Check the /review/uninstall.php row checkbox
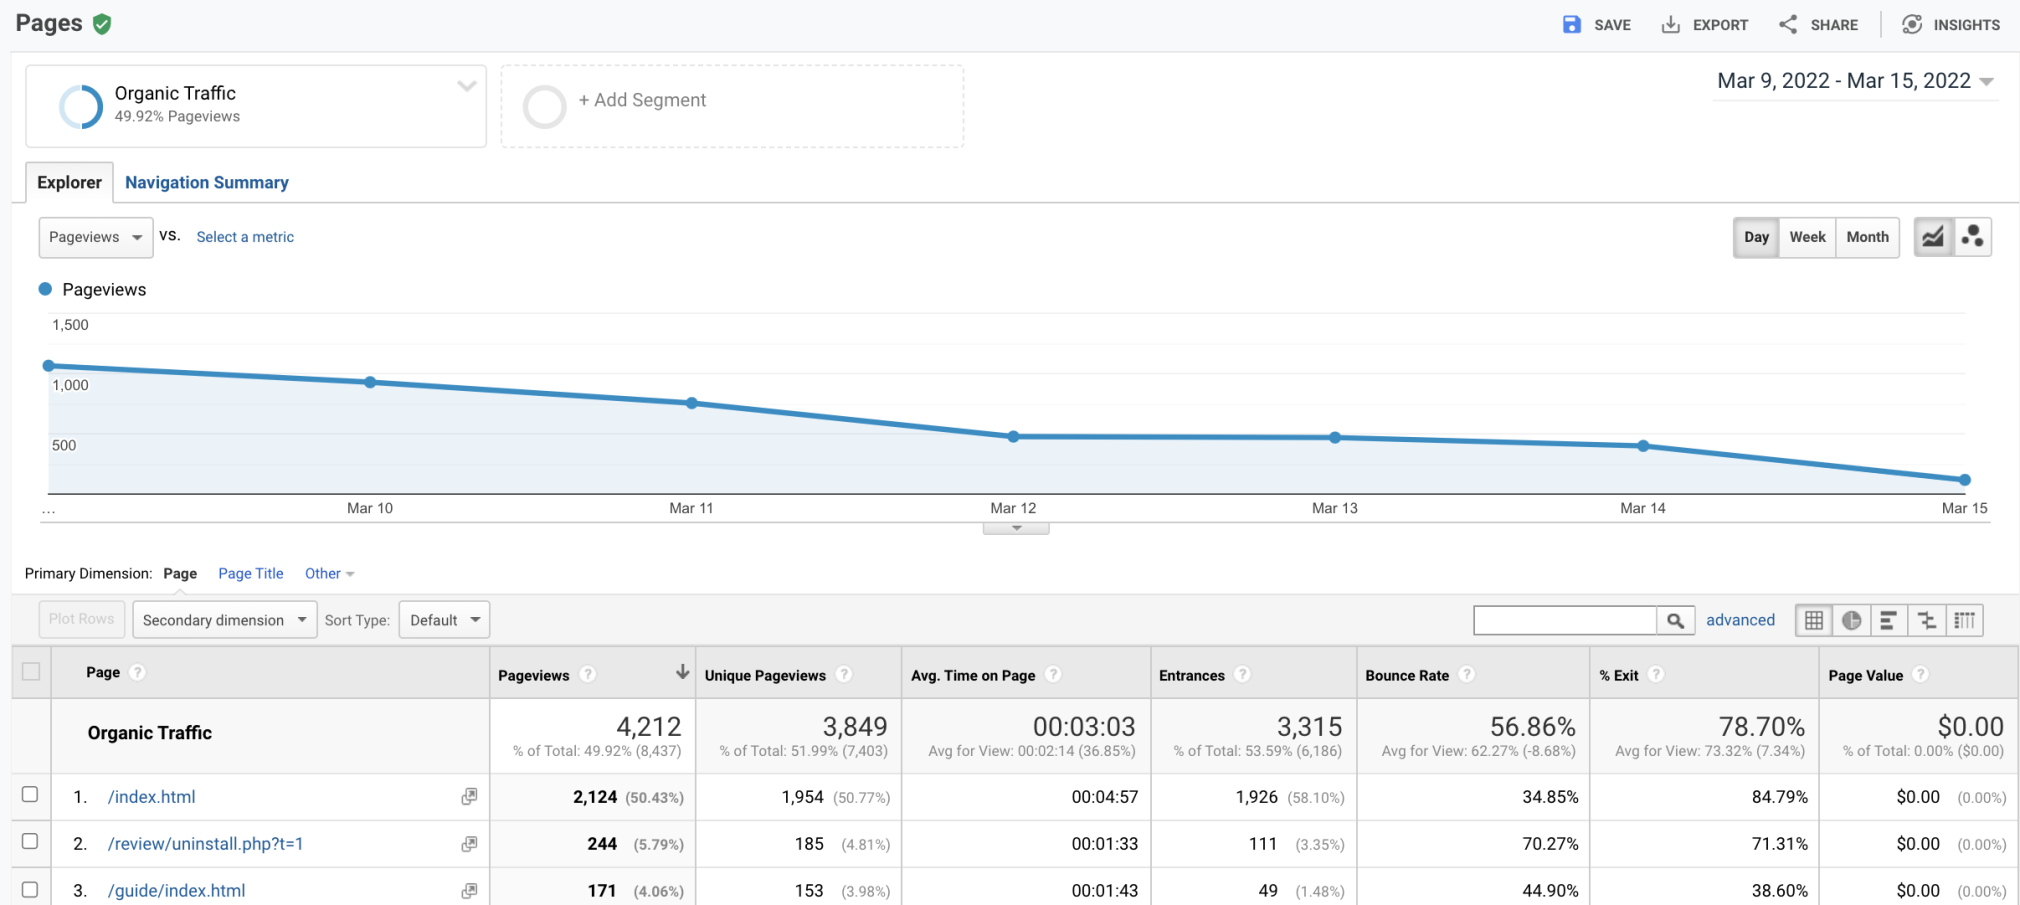The width and height of the screenshot is (2020, 905). 30,842
